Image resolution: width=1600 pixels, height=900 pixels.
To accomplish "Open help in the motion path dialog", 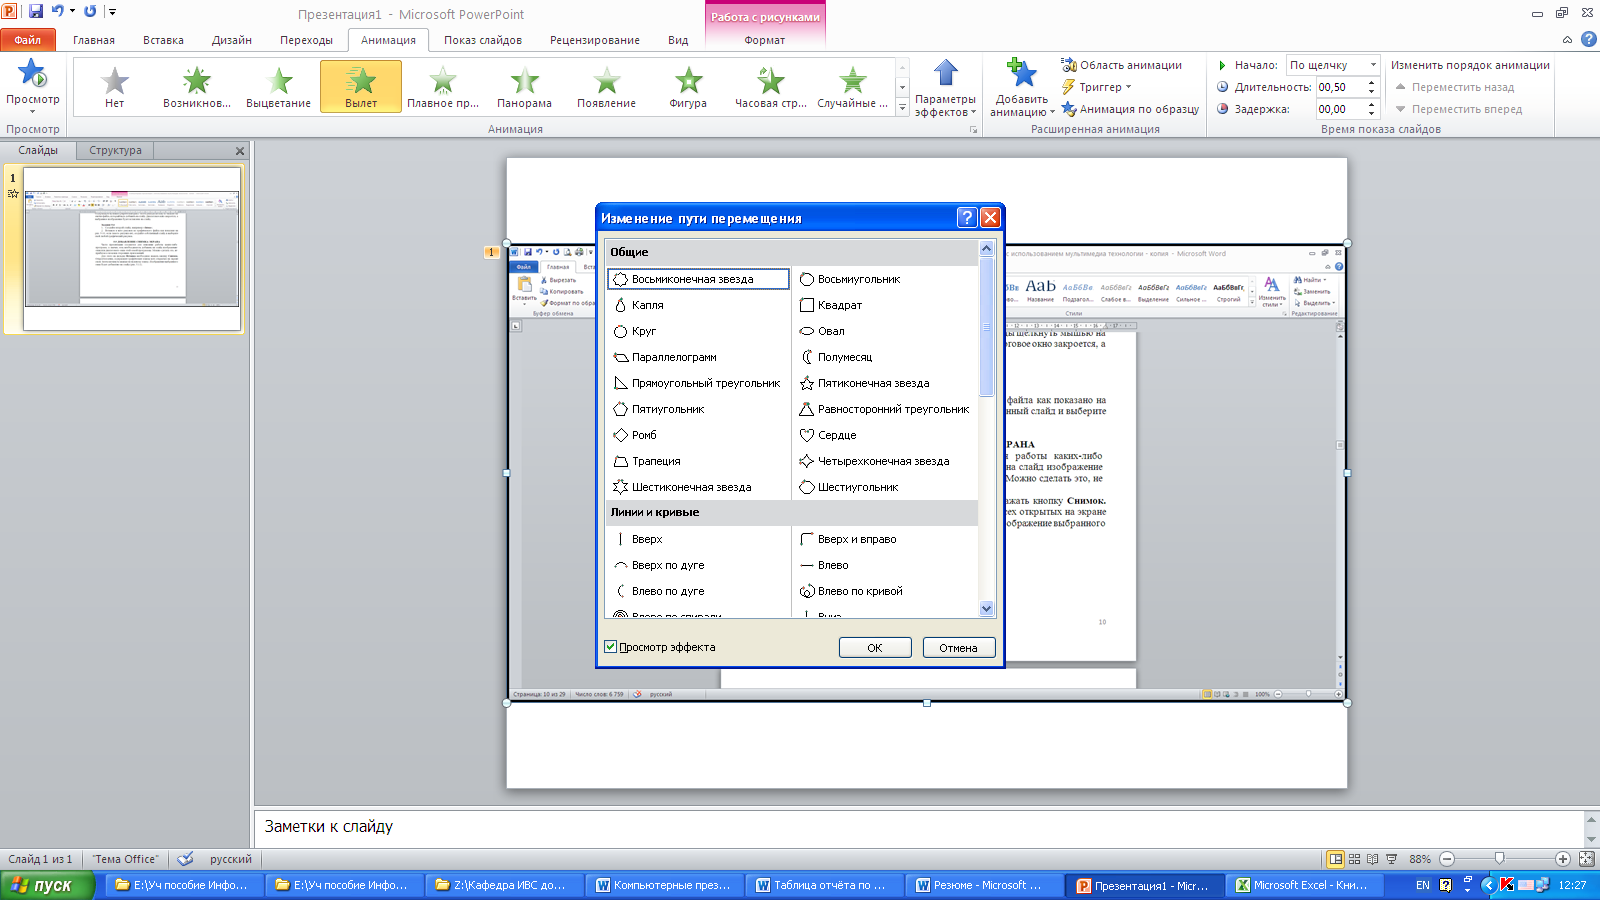I will click(x=967, y=218).
